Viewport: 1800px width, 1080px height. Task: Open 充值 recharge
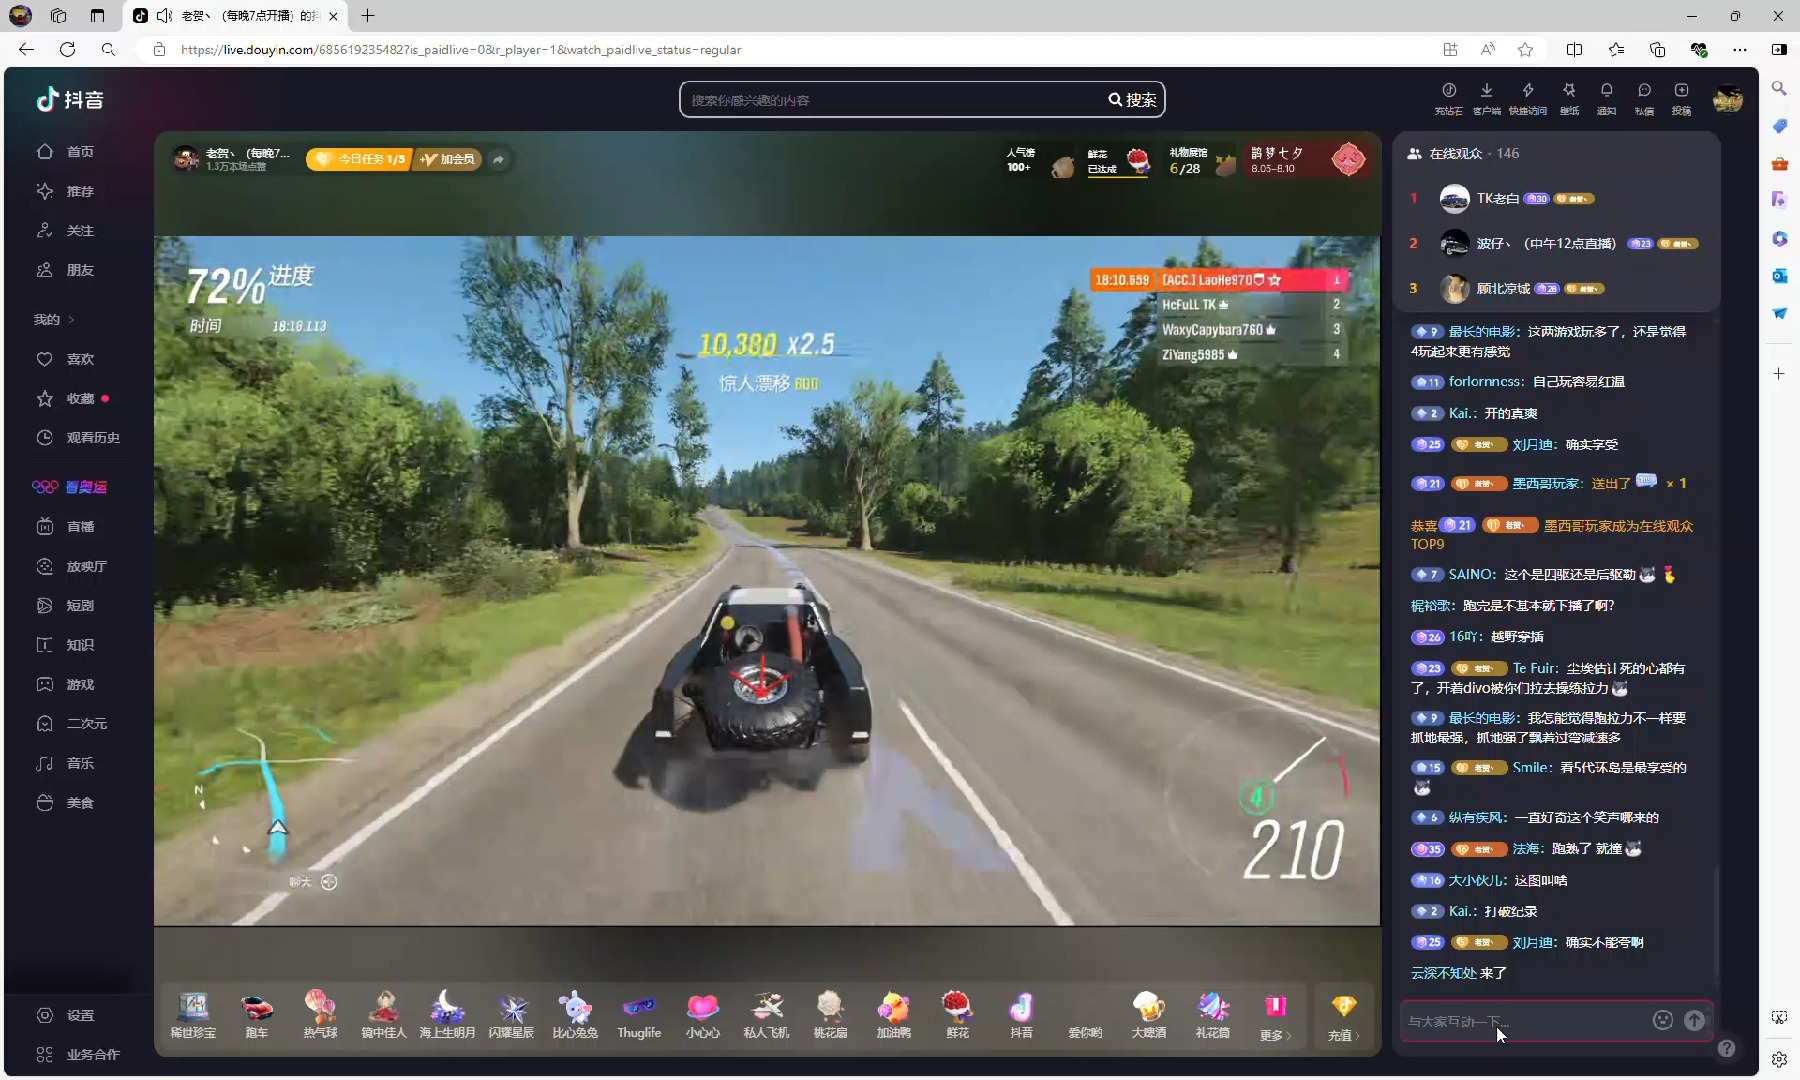click(1343, 1016)
